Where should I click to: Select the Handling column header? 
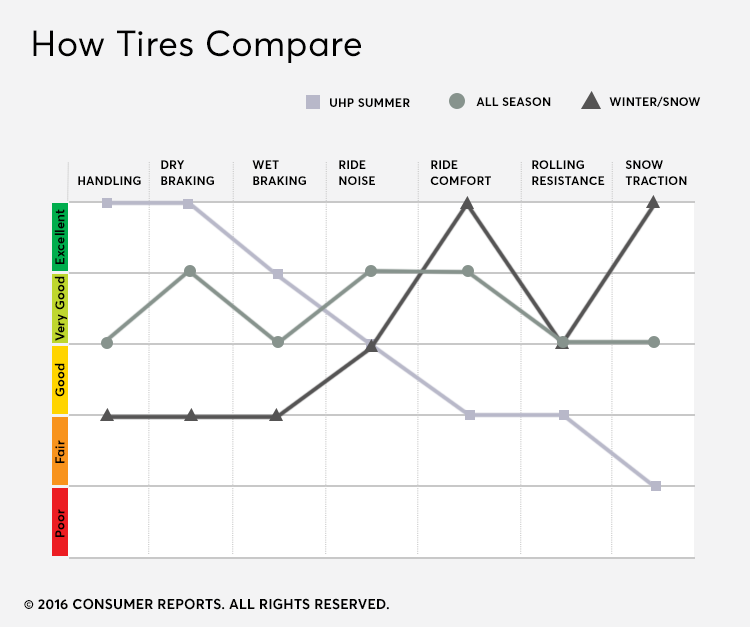[x=109, y=181]
